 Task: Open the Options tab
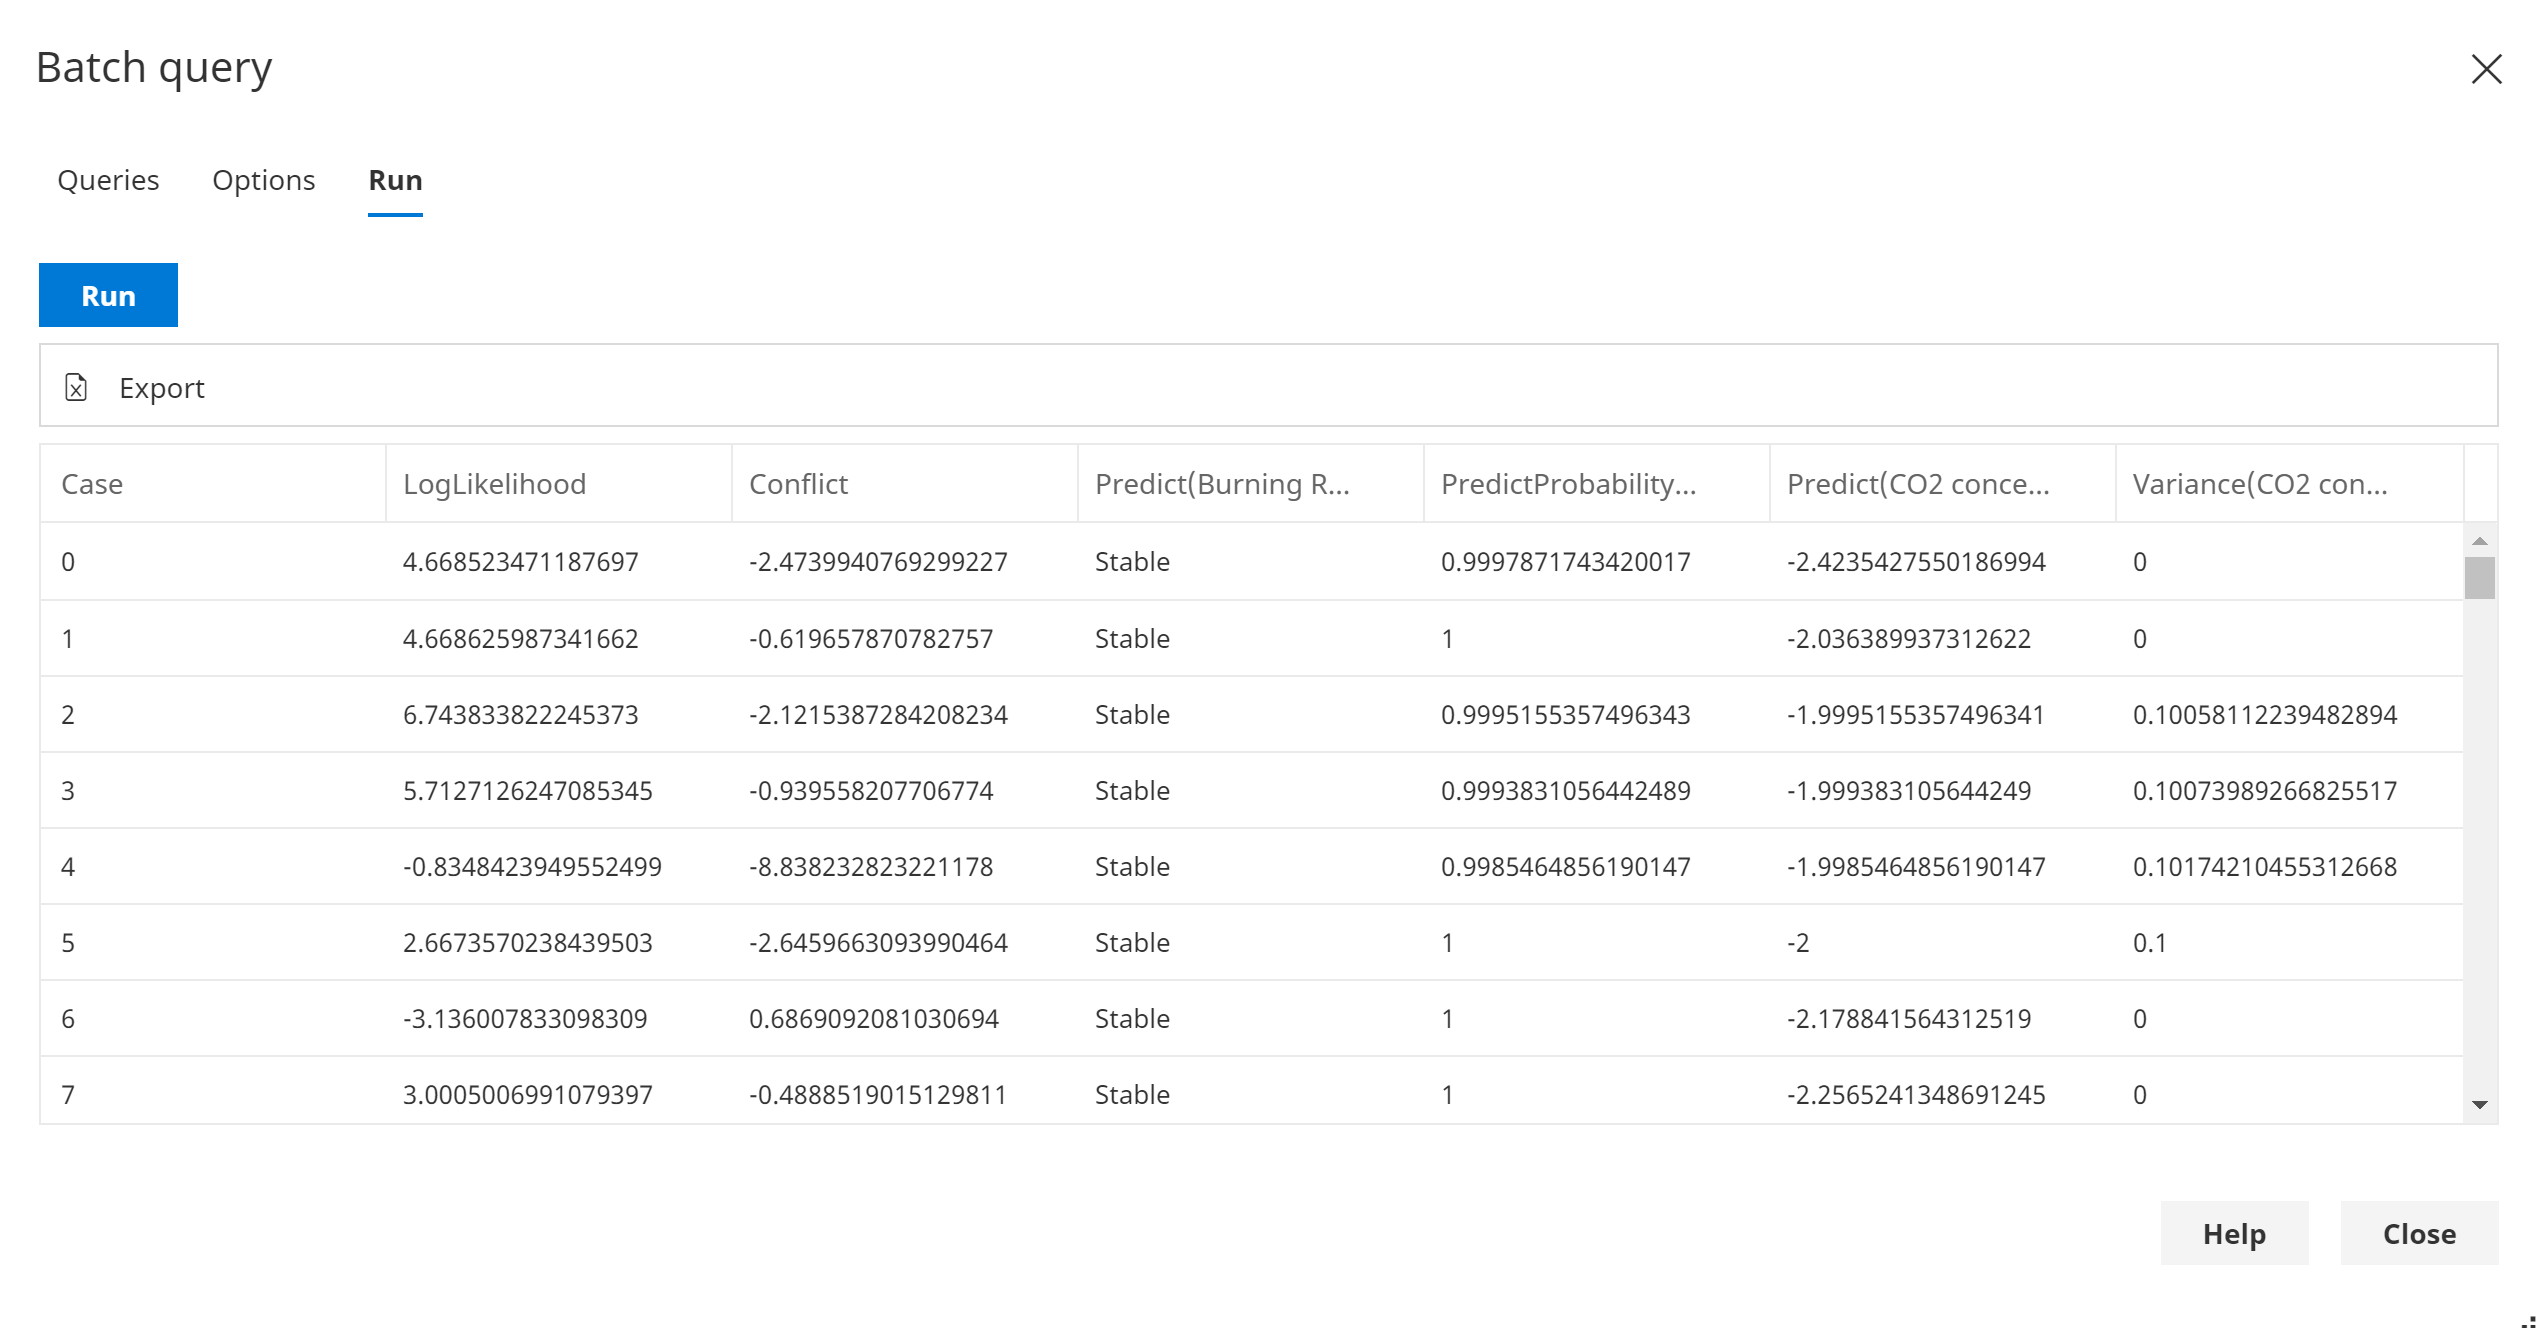pyautogui.click(x=263, y=180)
